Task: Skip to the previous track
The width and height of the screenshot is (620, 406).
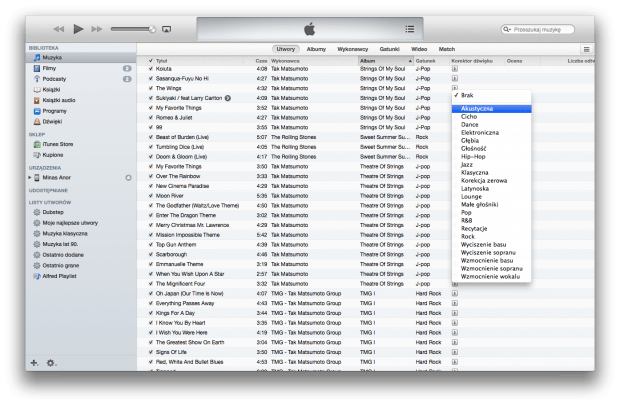Action: (59, 29)
